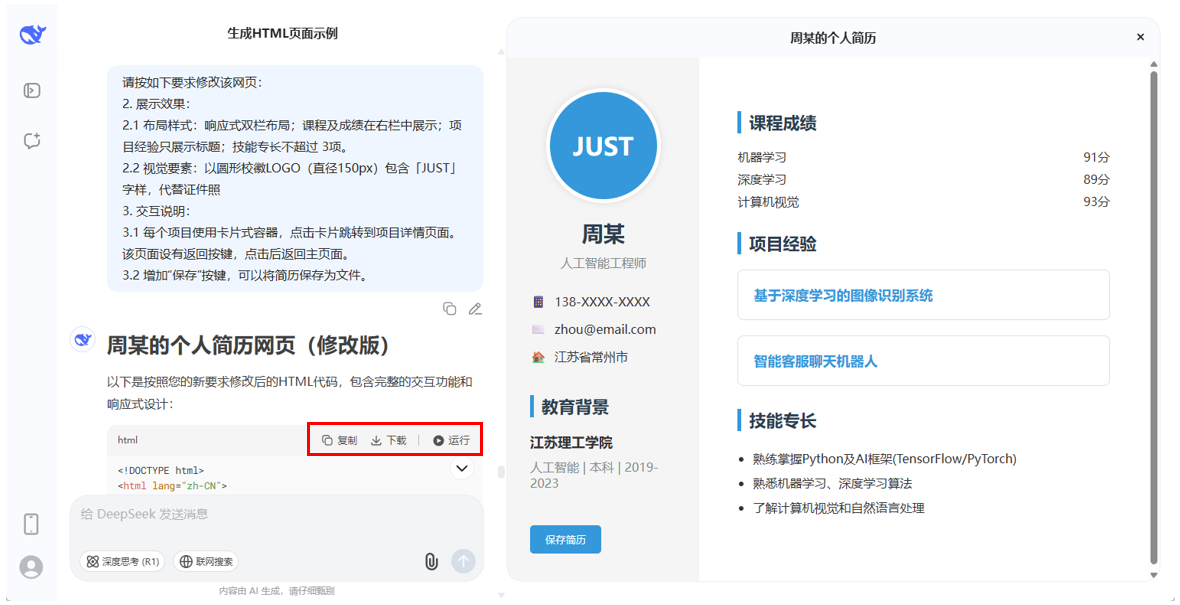
Task: Click the skill 了解计算机视觉和自然语言处理
Action: [x=838, y=508]
